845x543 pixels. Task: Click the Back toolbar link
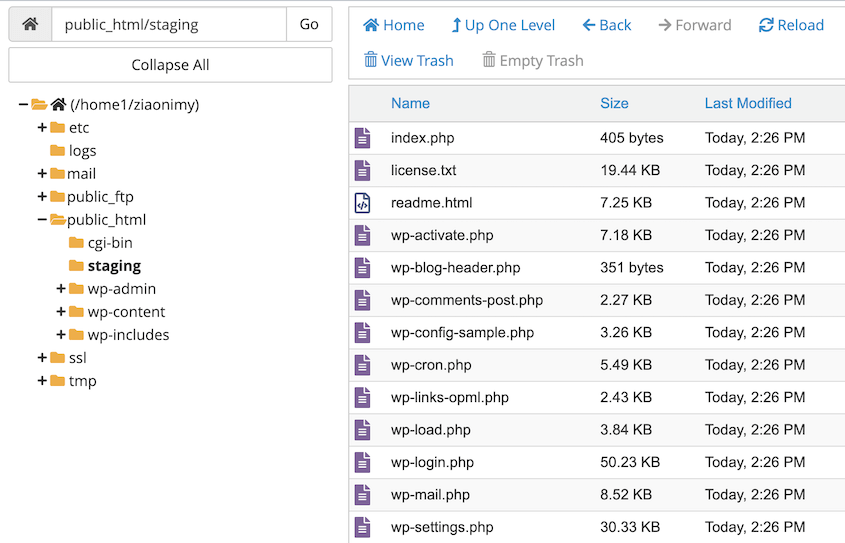(607, 25)
